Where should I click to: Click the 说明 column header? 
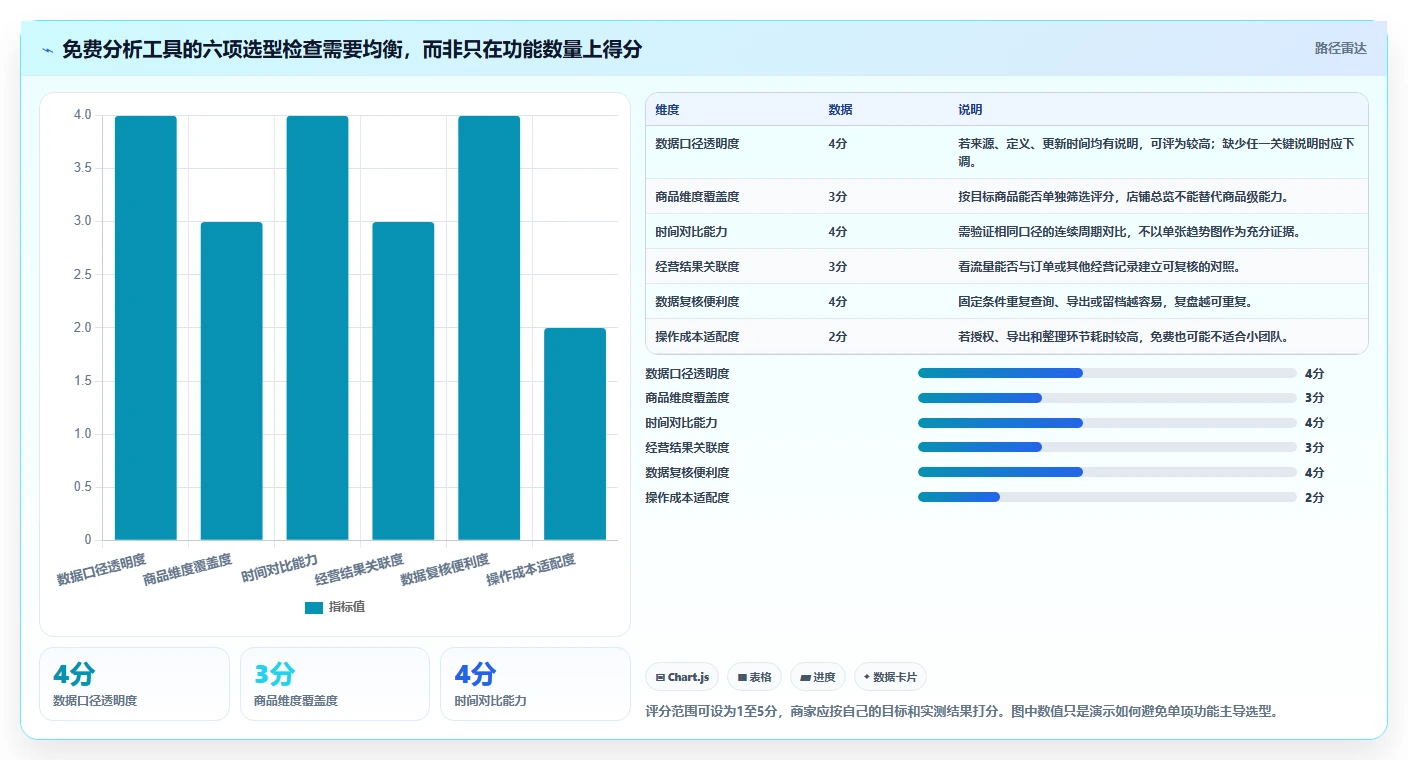[970, 110]
